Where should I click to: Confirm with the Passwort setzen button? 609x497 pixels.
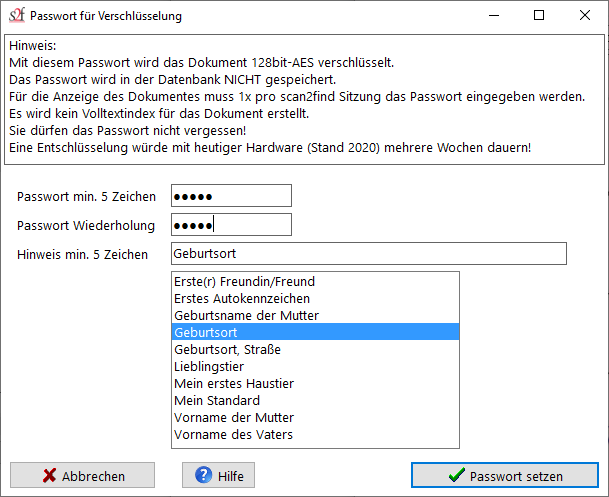click(x=505, y=475)
